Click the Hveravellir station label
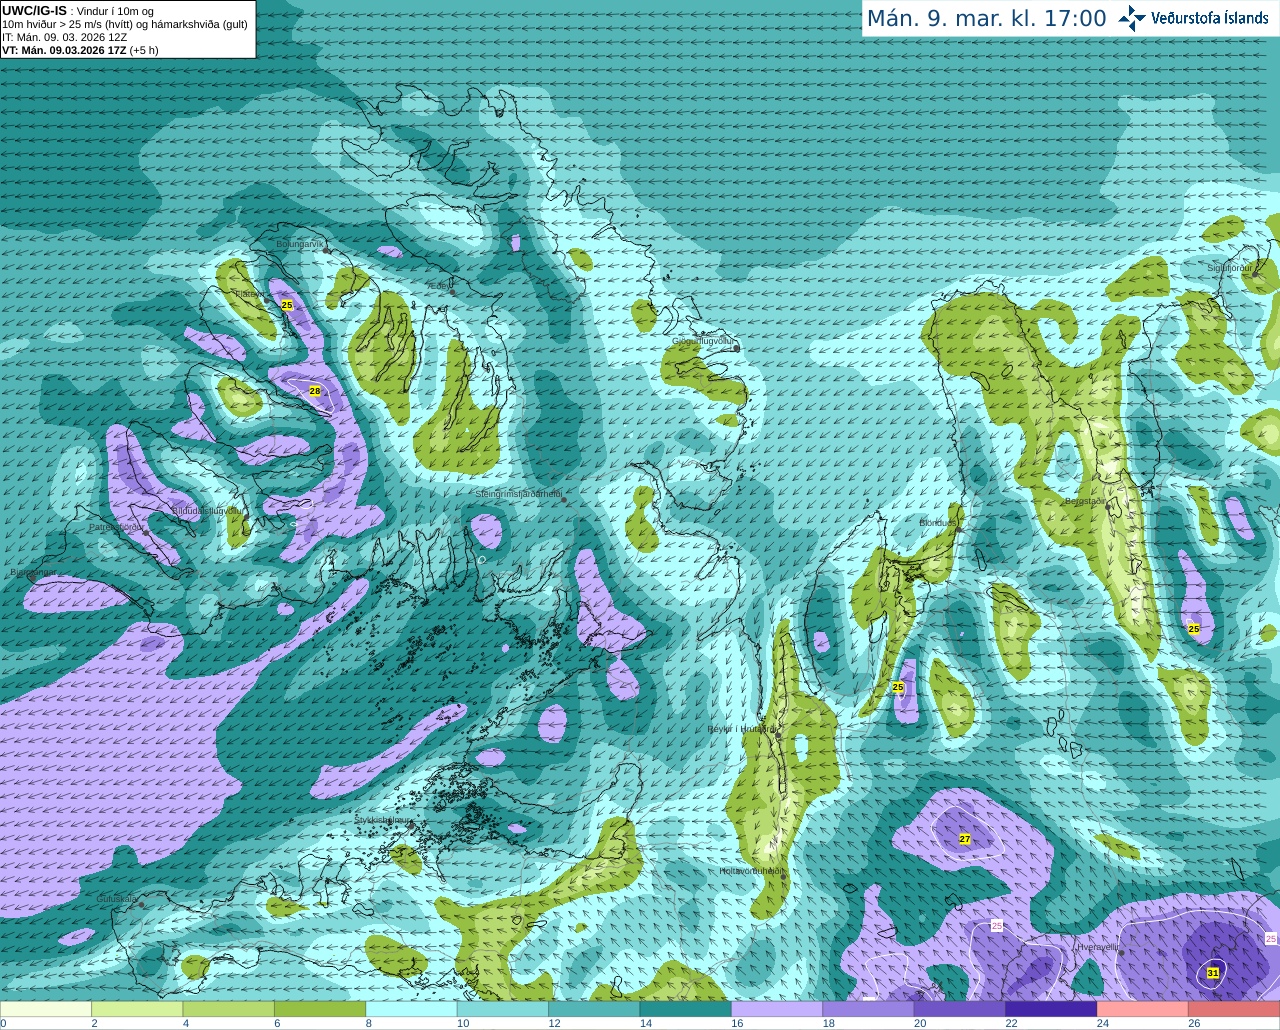The height and width of the screenshot is (1030, 1280). 1098,947
